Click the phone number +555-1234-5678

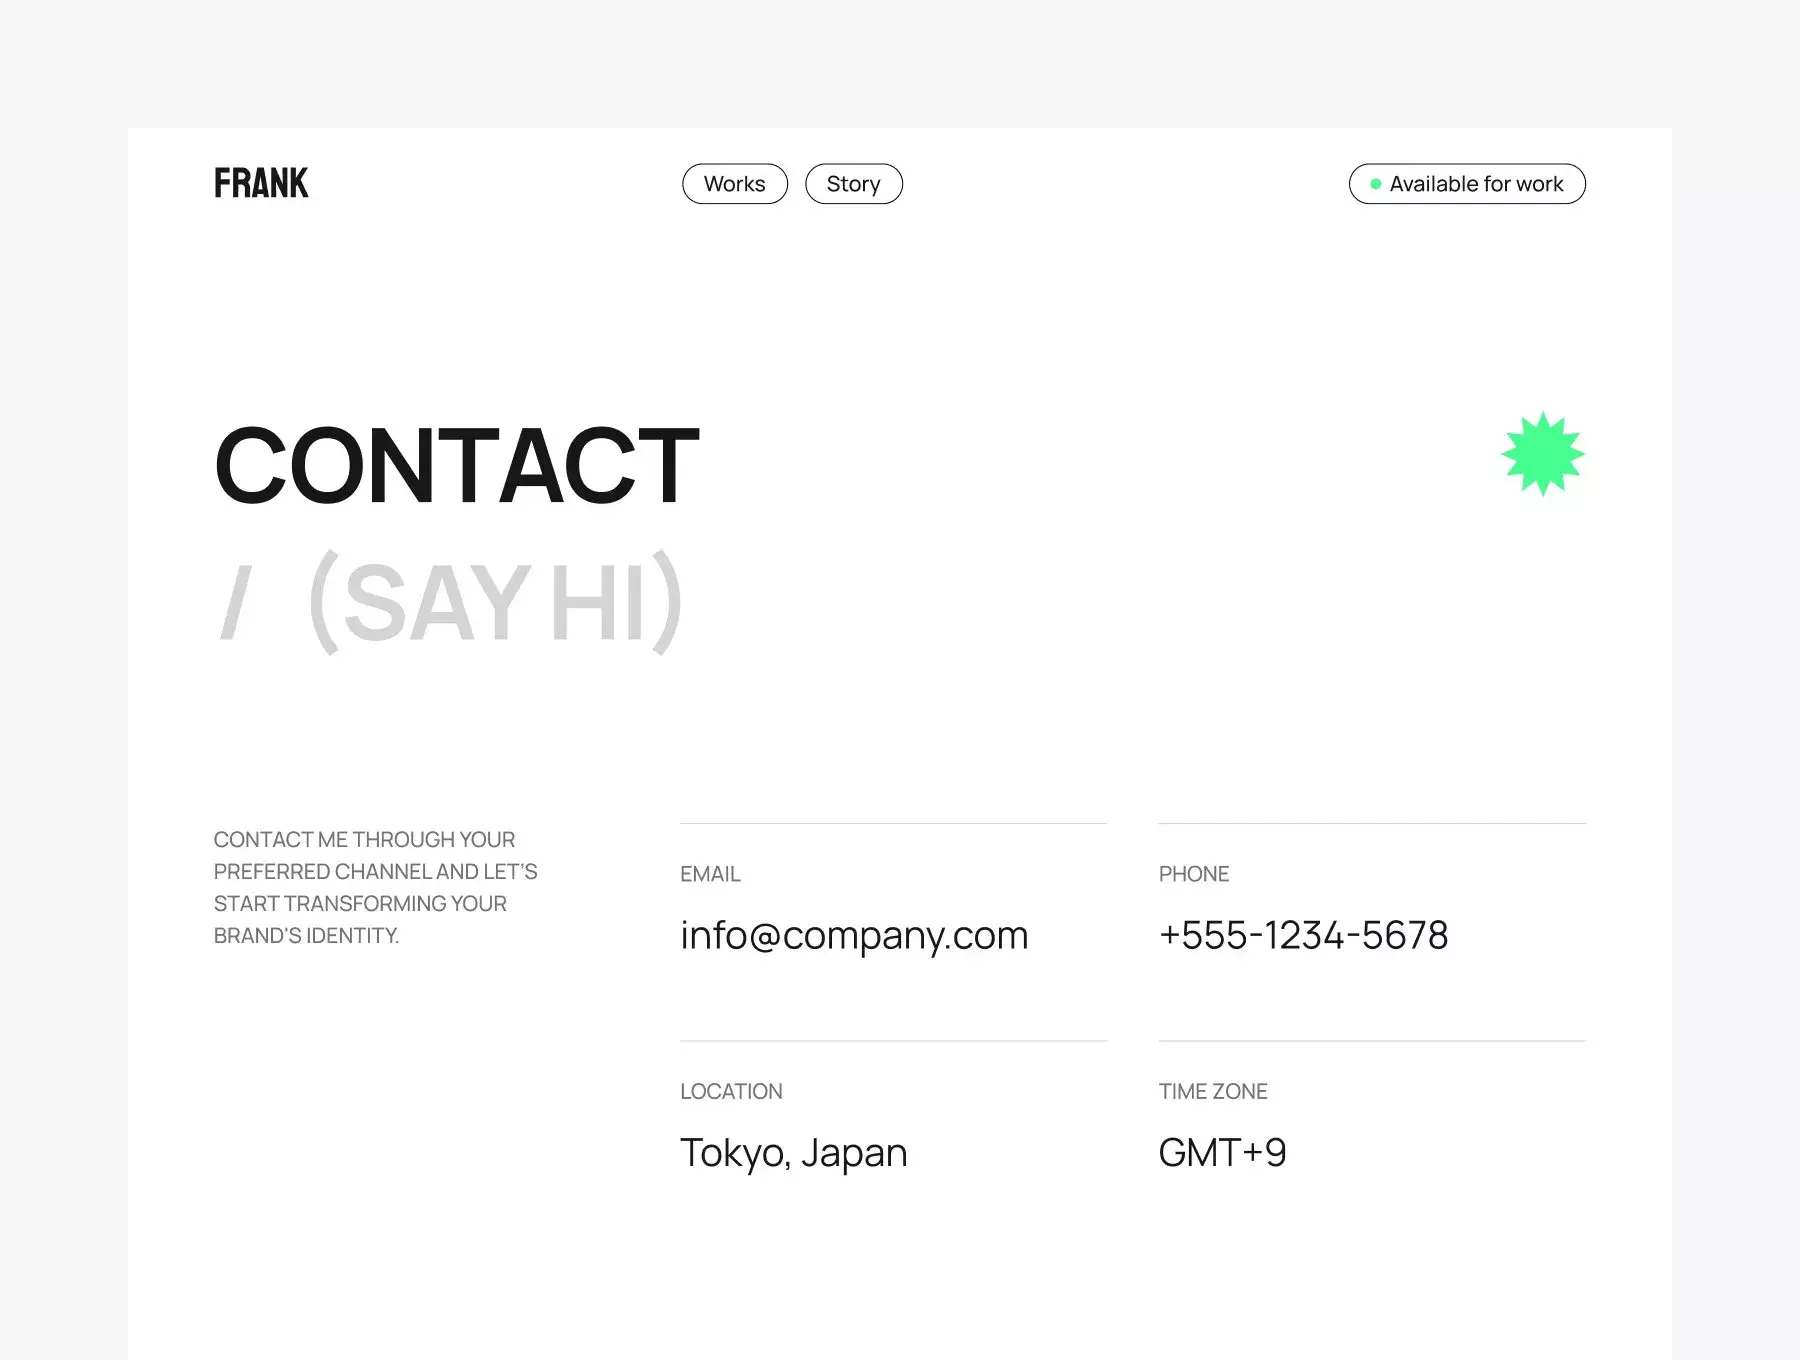click(1303, 935)
